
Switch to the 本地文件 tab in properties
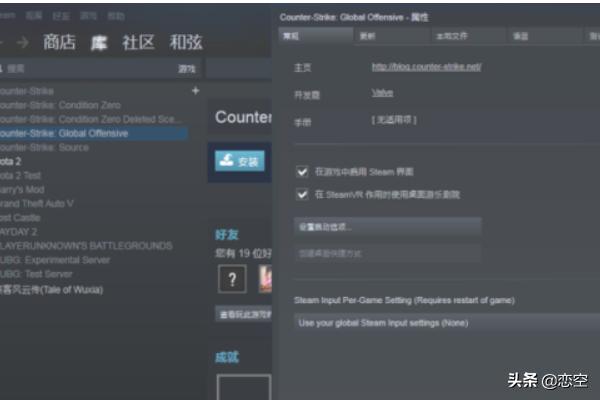(x=468, y=36)
